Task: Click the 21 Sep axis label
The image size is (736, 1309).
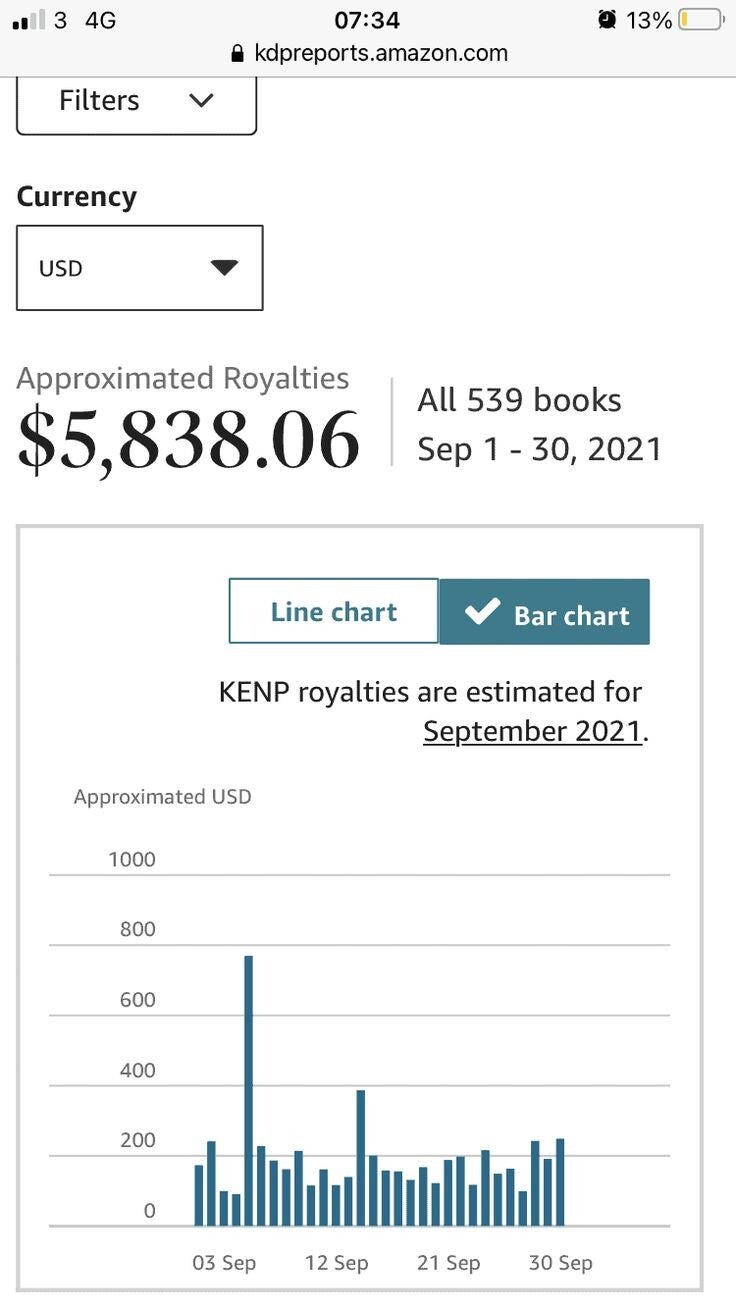Action: coord(448,1263)
